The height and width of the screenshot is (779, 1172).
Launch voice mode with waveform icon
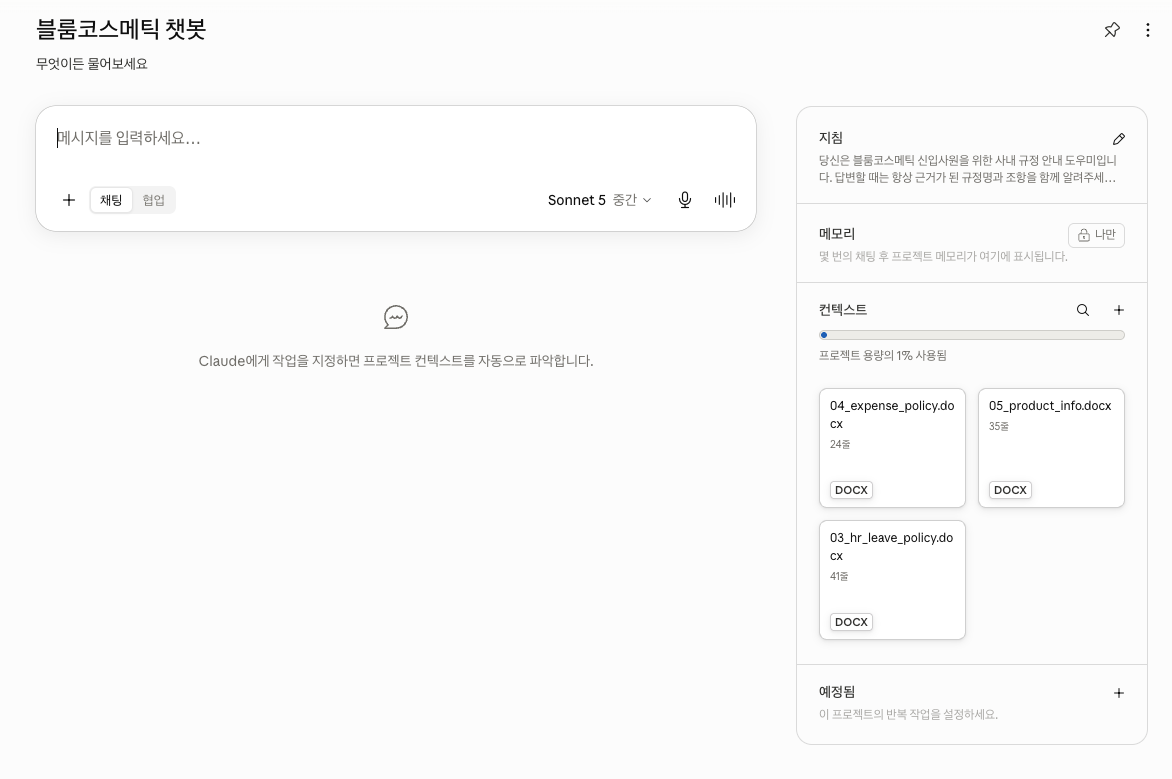coord(724,200)
